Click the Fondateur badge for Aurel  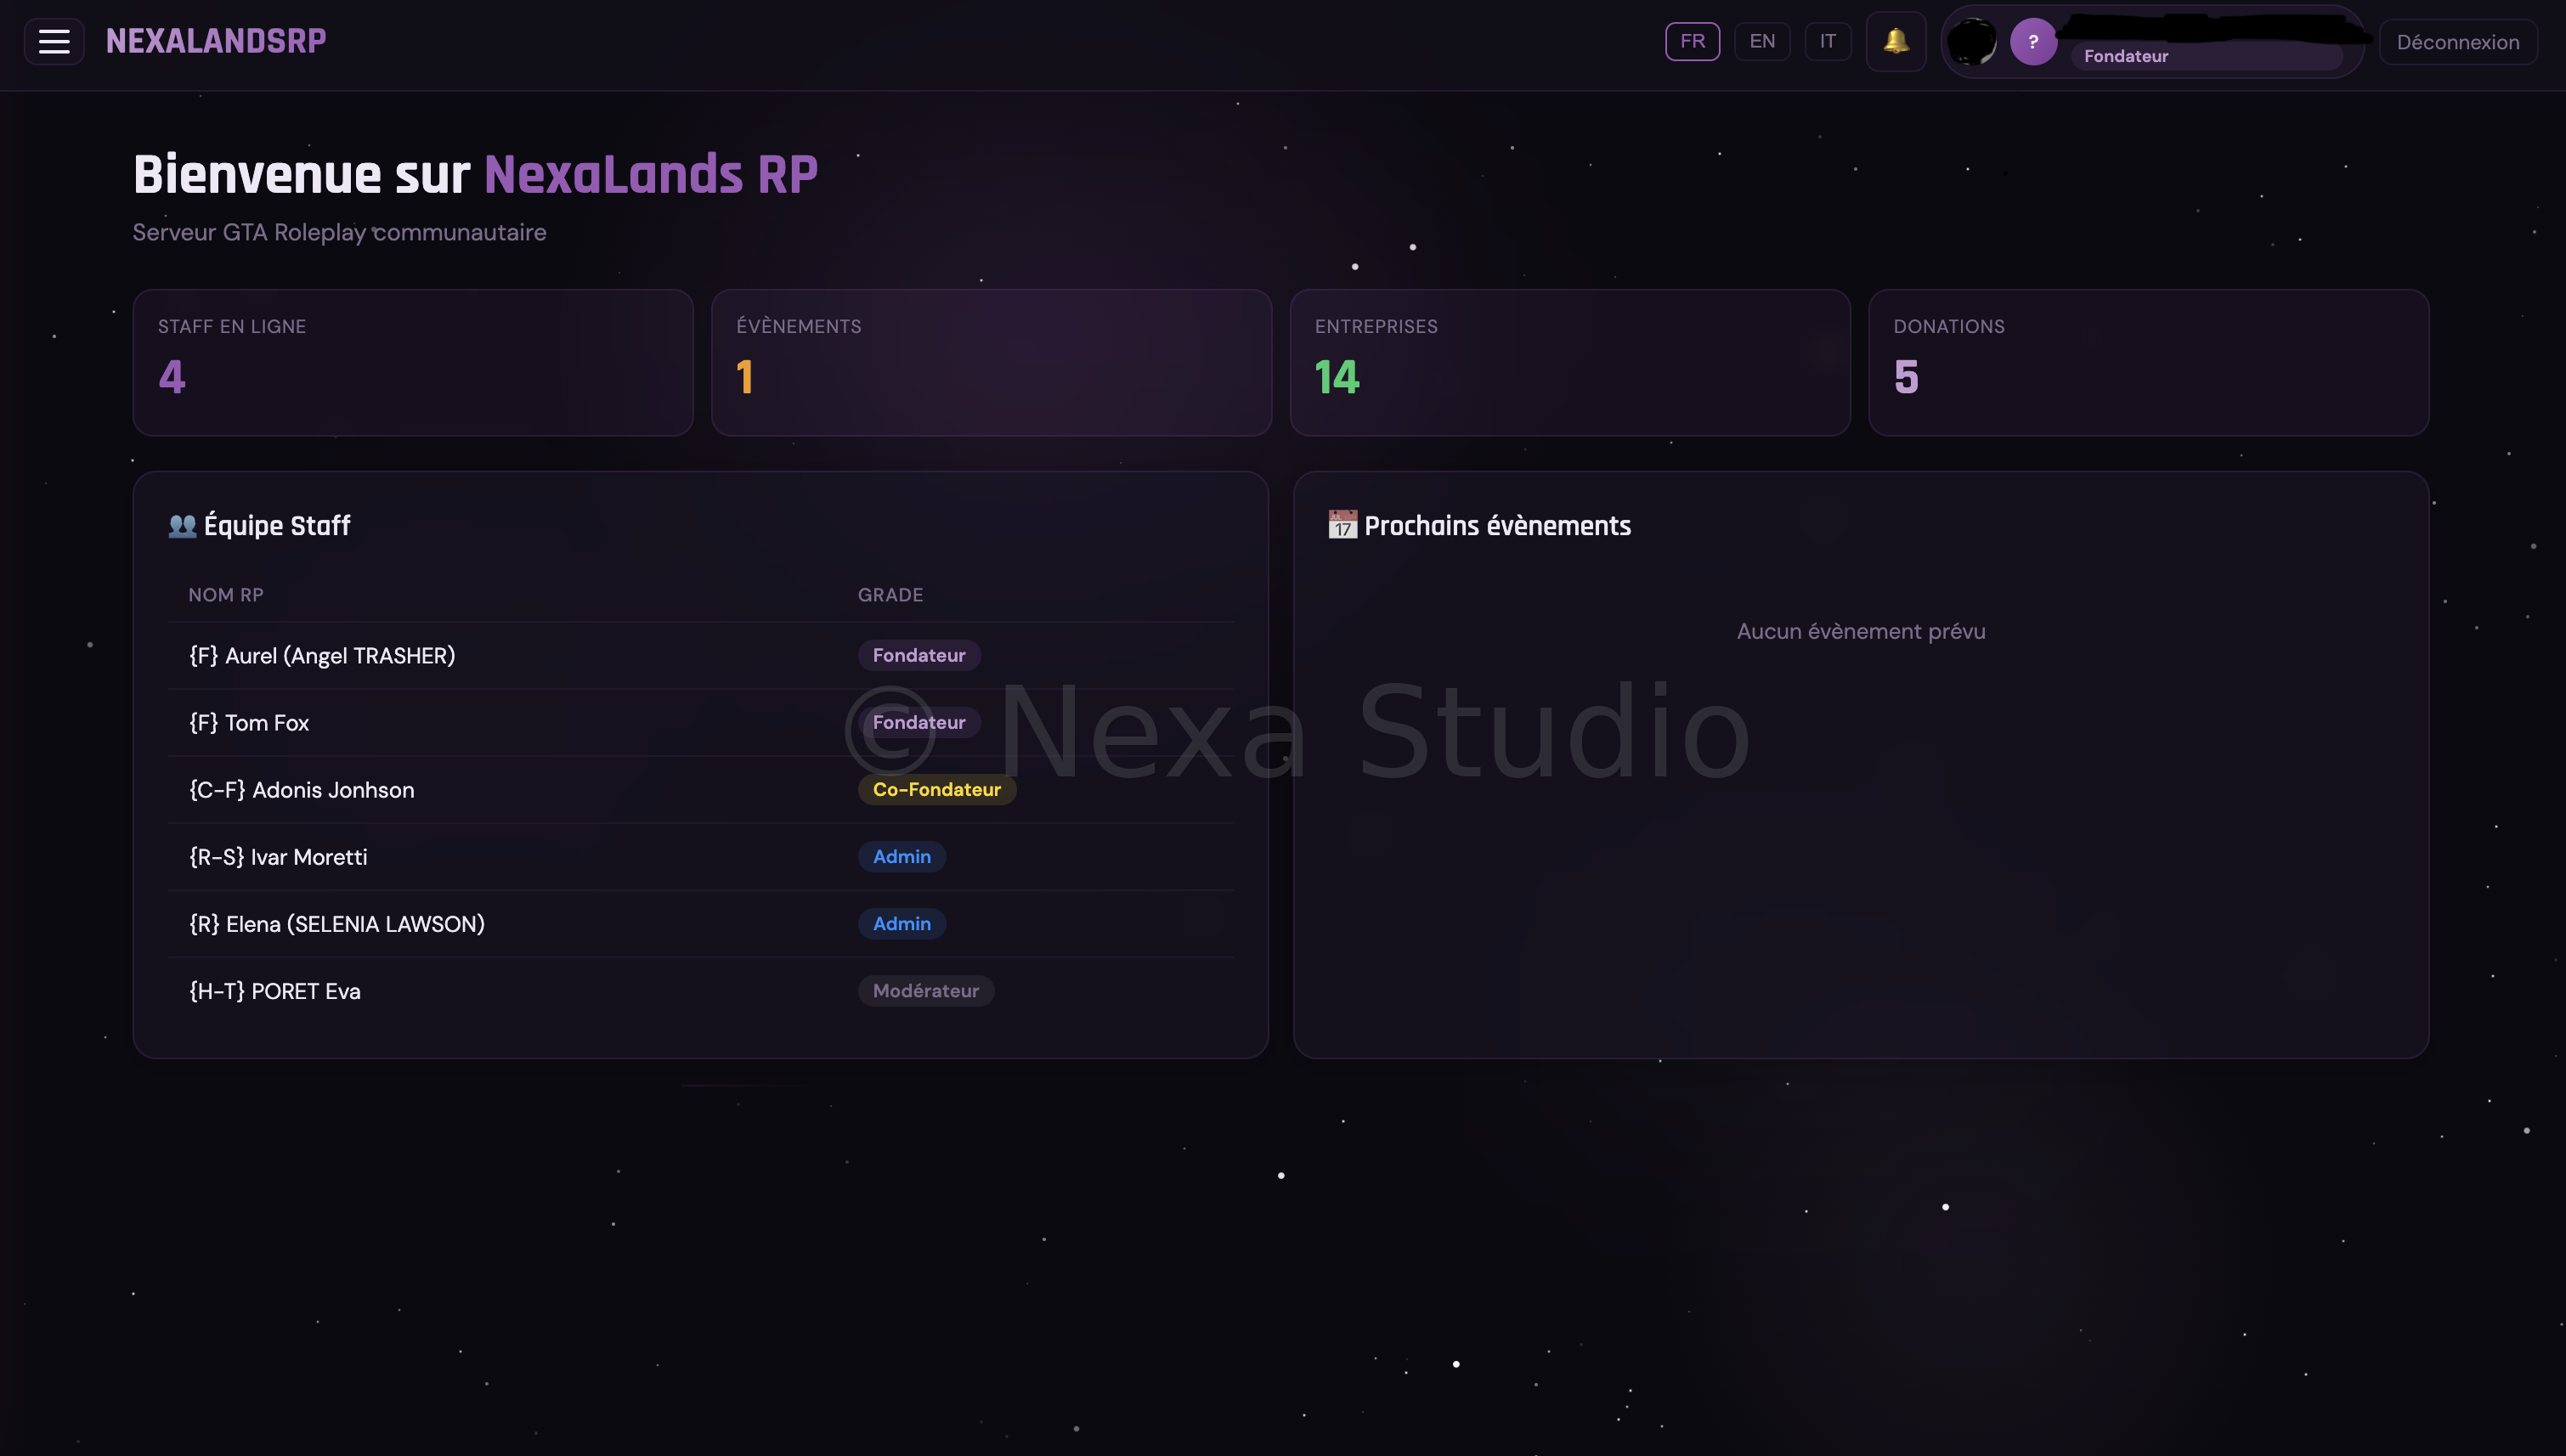(919, 655)
